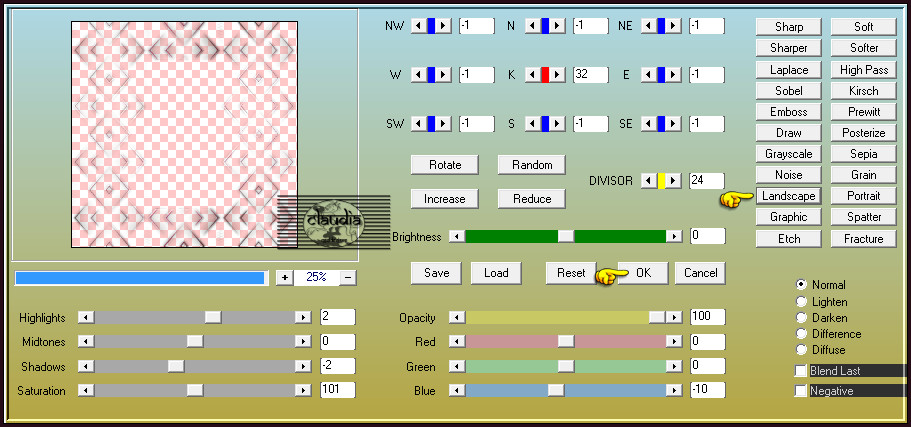Apply the Etch preset
This screenshot has width=911, height=427.
click(788, 239)
